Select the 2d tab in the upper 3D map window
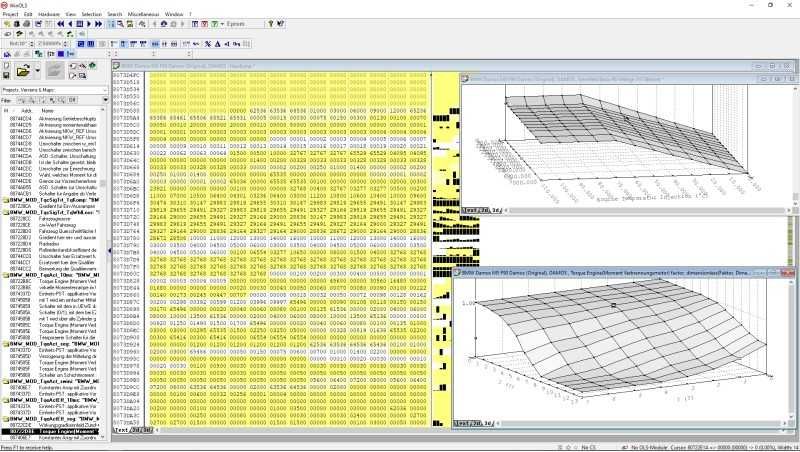The image size is (800, 452). click(484, 210)
